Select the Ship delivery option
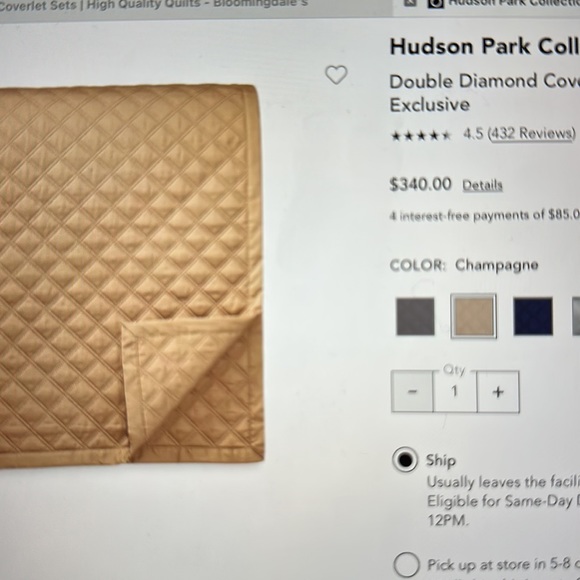The height and width of the screenshot is (580, 580). click(x=405, y=460)
